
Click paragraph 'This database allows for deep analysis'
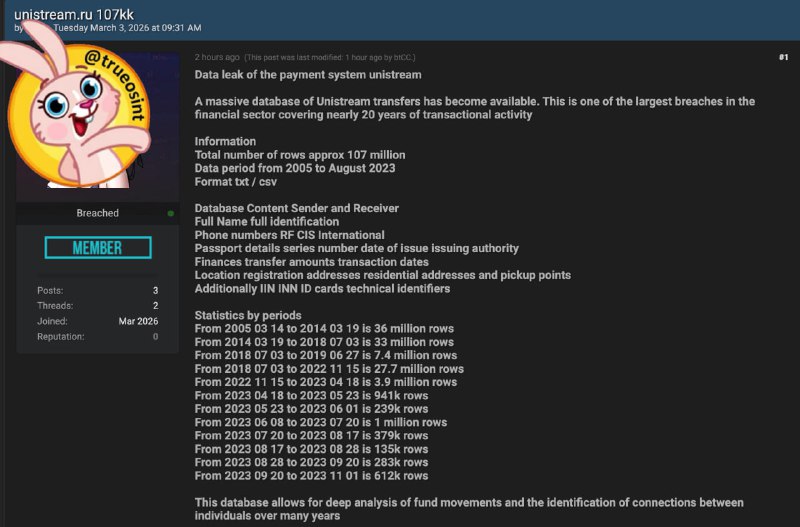[469, 509]
